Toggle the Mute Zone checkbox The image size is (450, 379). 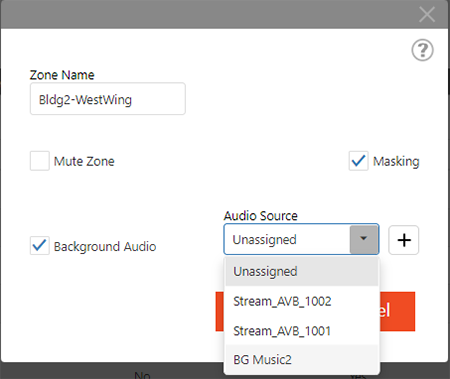click(x=40, y=161)
